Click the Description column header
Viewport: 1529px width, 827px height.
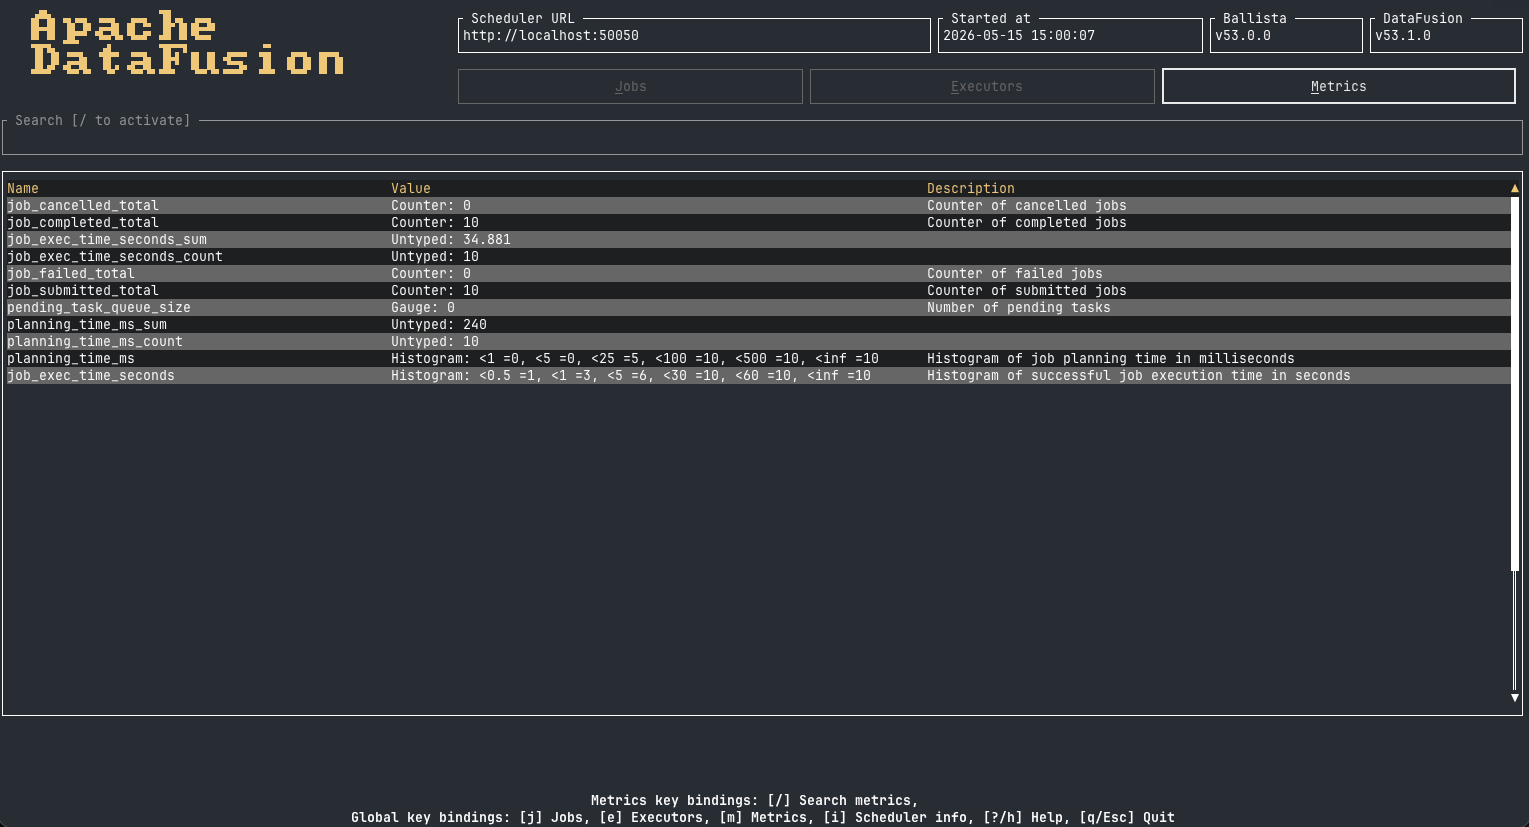[971, 188]
